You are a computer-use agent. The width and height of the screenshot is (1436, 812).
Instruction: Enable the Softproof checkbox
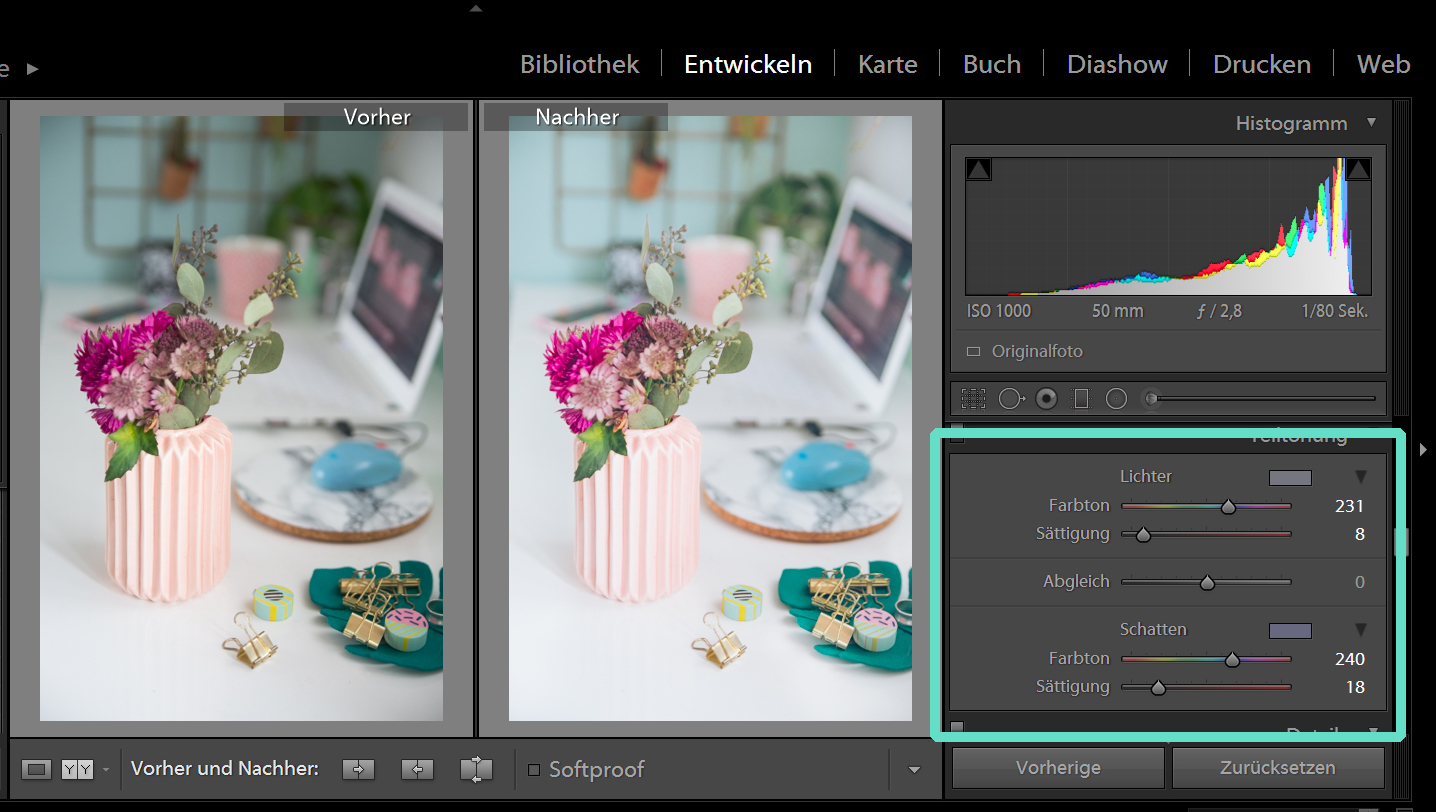click(534, 770)
